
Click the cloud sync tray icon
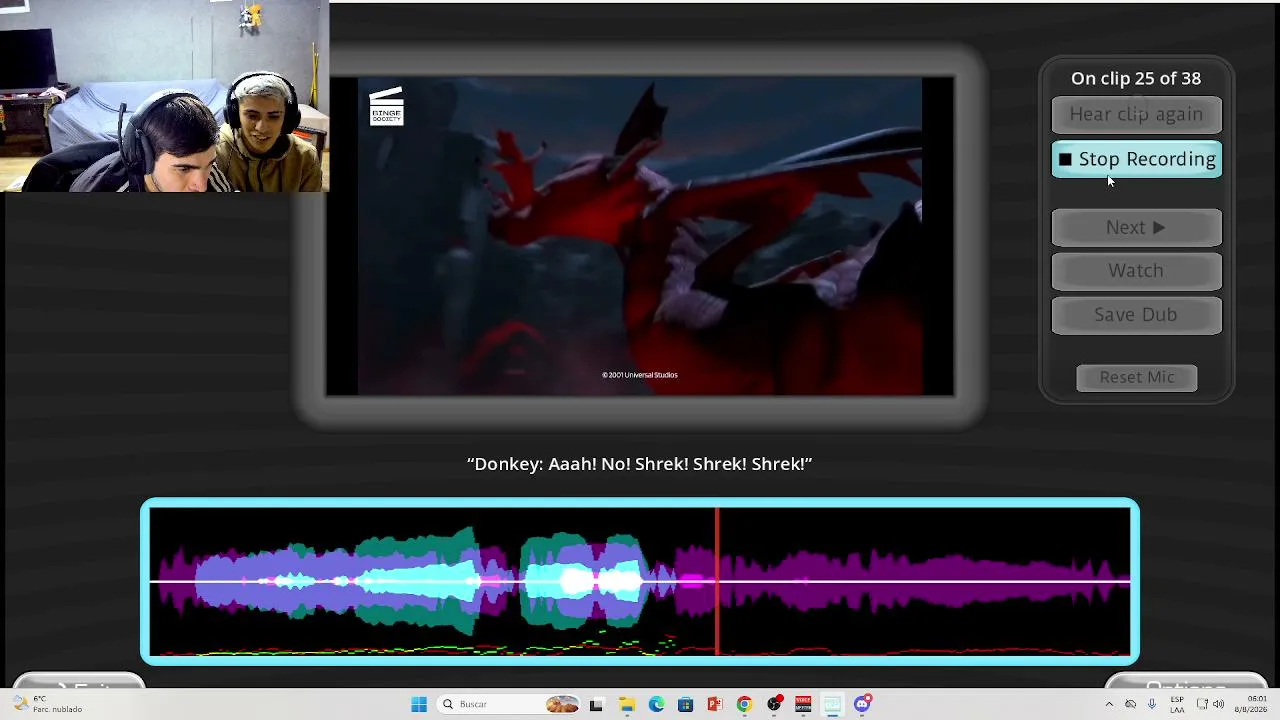point(1131,704)
